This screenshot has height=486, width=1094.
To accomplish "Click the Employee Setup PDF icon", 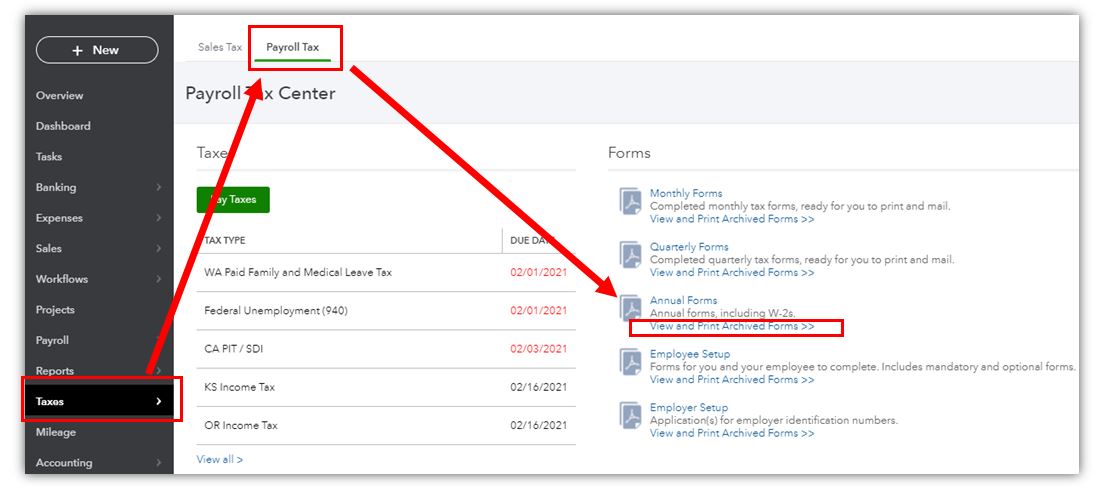I will [631, 363].
